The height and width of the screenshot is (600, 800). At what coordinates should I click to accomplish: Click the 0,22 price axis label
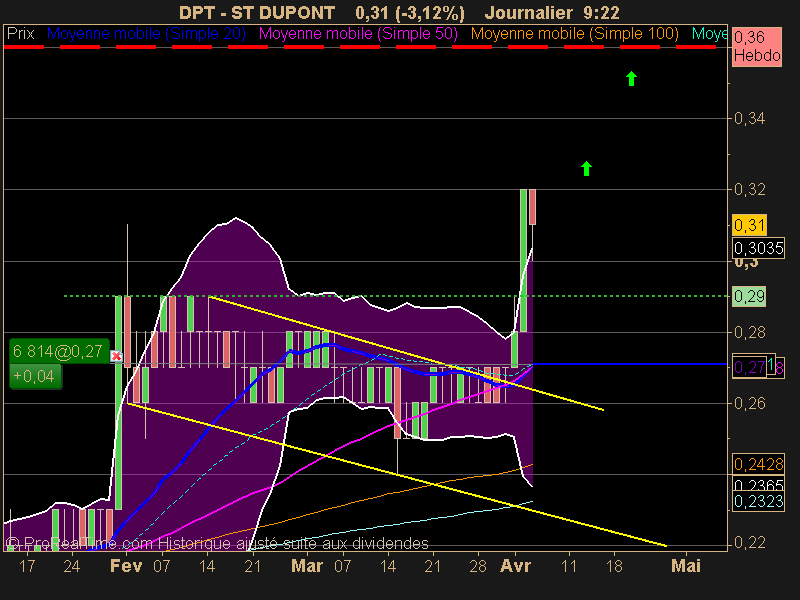tap(749, 542)
